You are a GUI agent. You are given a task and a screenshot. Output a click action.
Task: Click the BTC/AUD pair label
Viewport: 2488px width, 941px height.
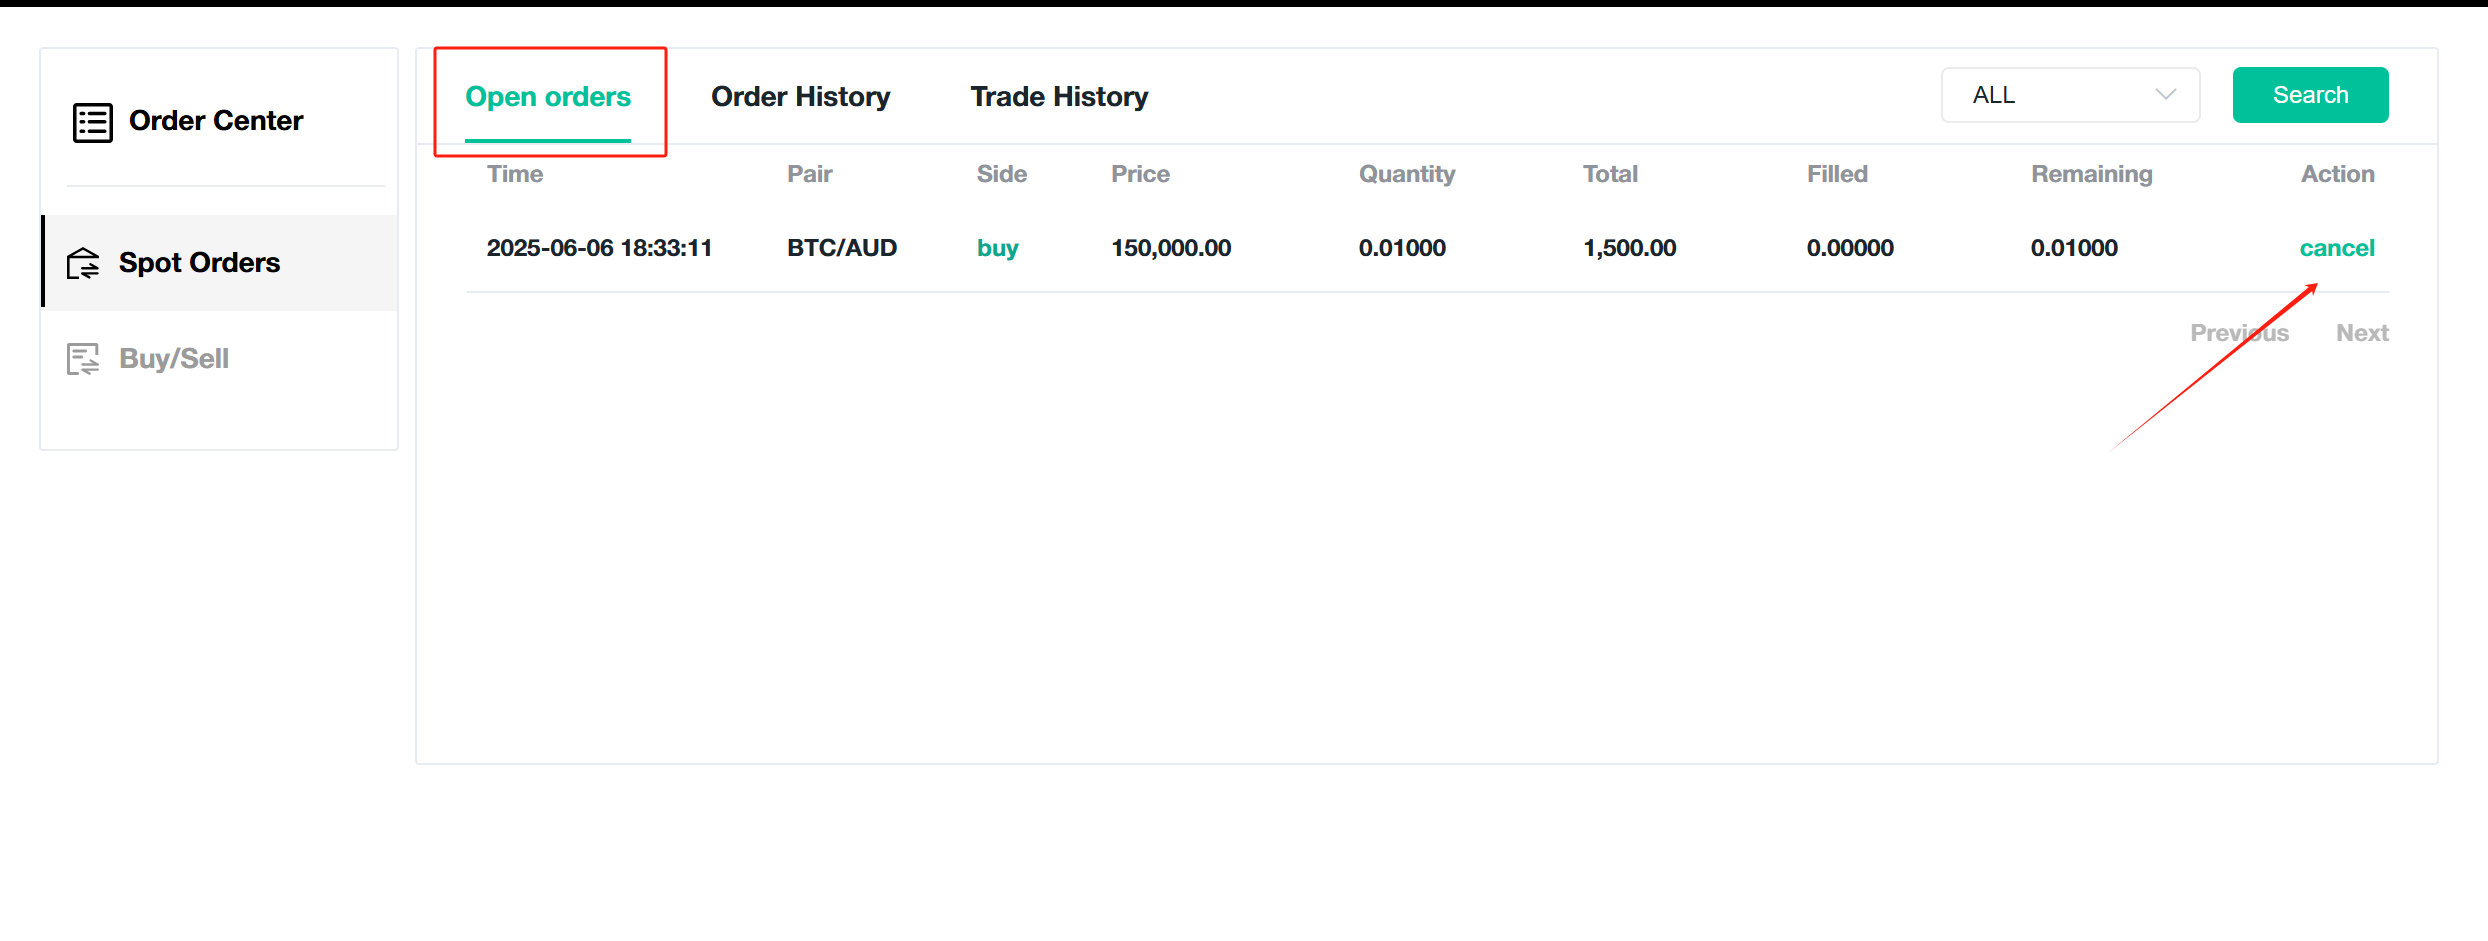(x=841, y=248)
